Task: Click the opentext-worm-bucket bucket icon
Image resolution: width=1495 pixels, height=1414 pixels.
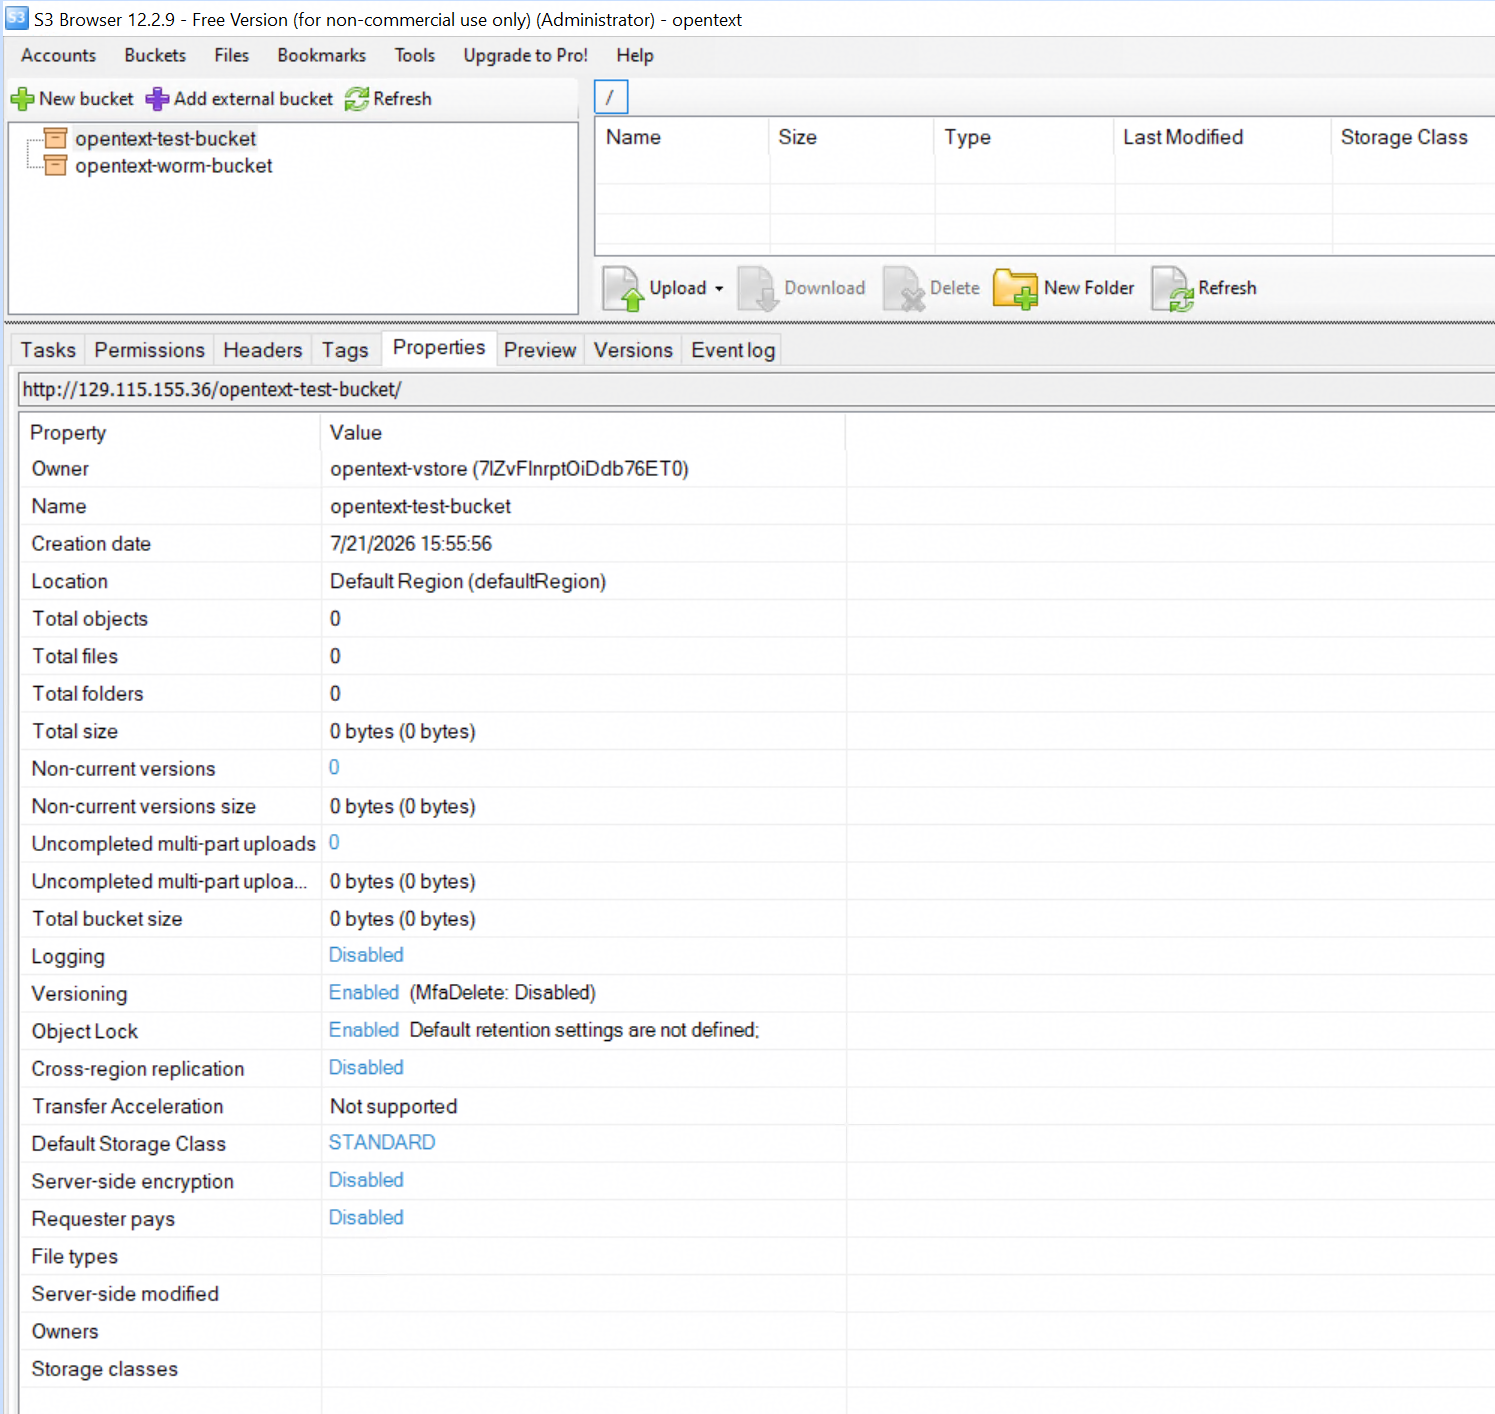Action: tap(56, 165)
